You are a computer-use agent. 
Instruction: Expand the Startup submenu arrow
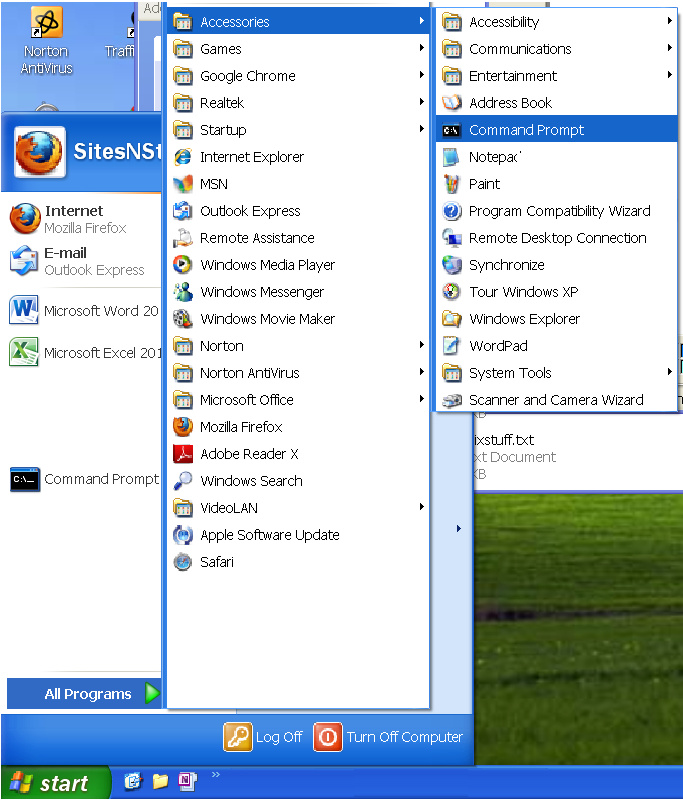(422, 129)
